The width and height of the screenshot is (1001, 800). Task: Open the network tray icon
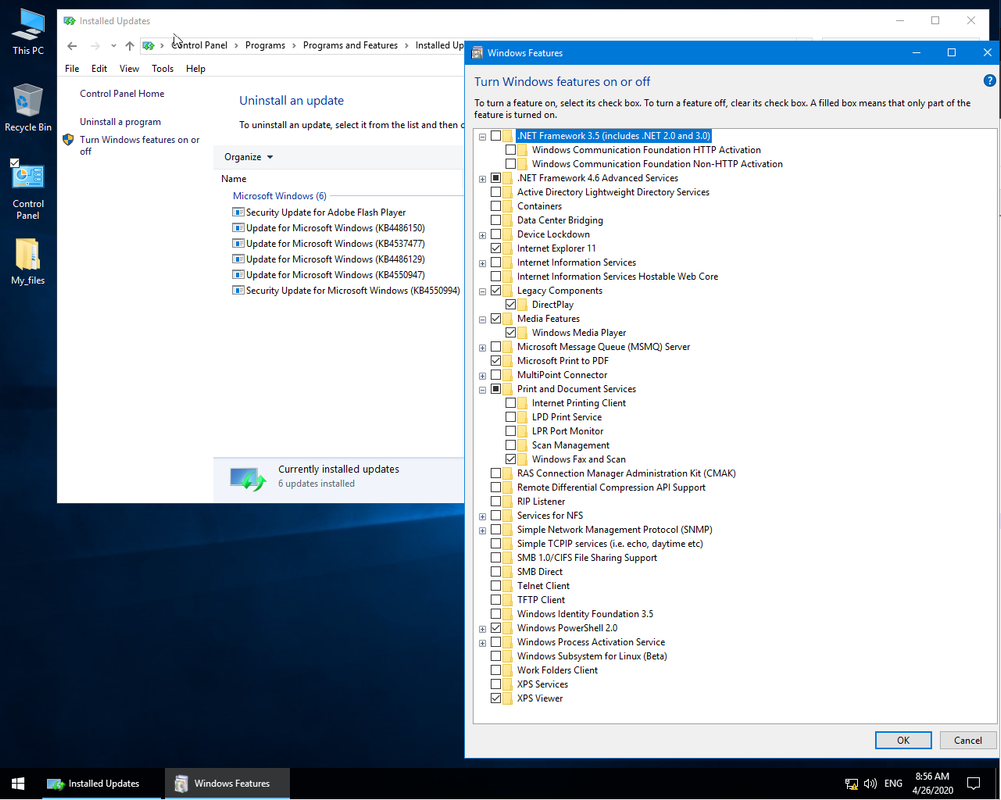(x=851, y=783)
